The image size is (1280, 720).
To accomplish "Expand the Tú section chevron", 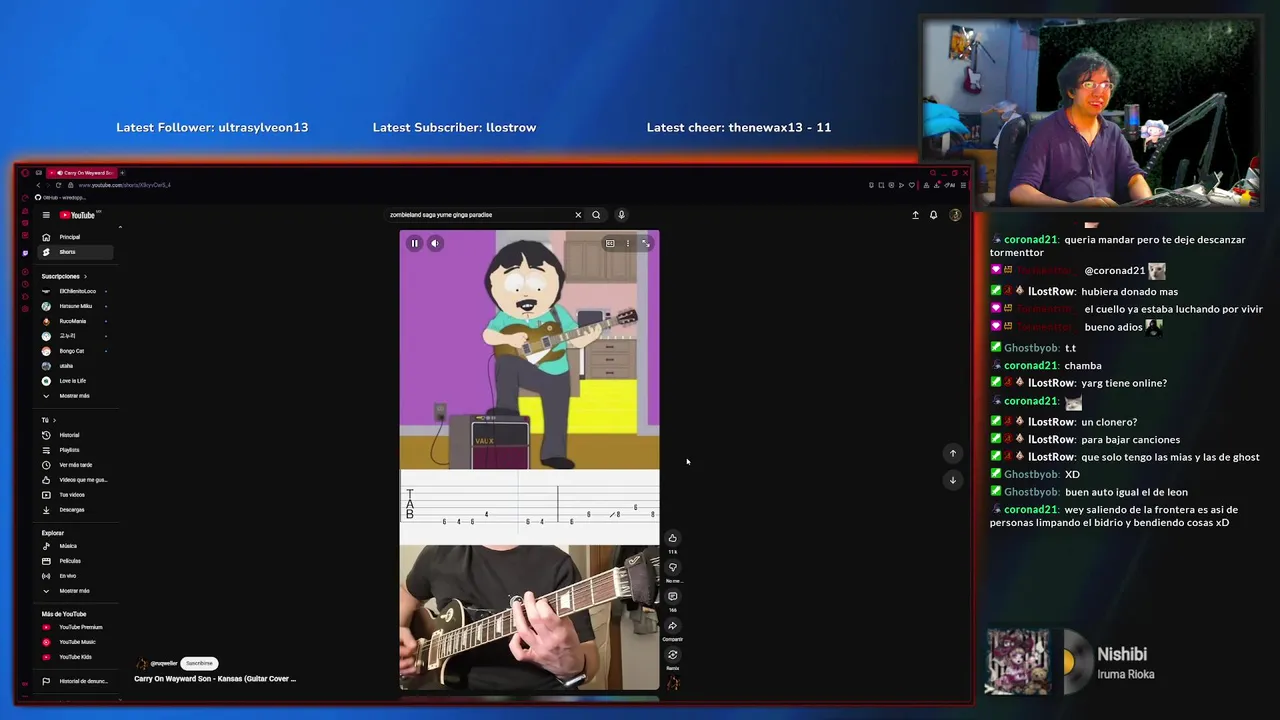I will click(54, 420).
